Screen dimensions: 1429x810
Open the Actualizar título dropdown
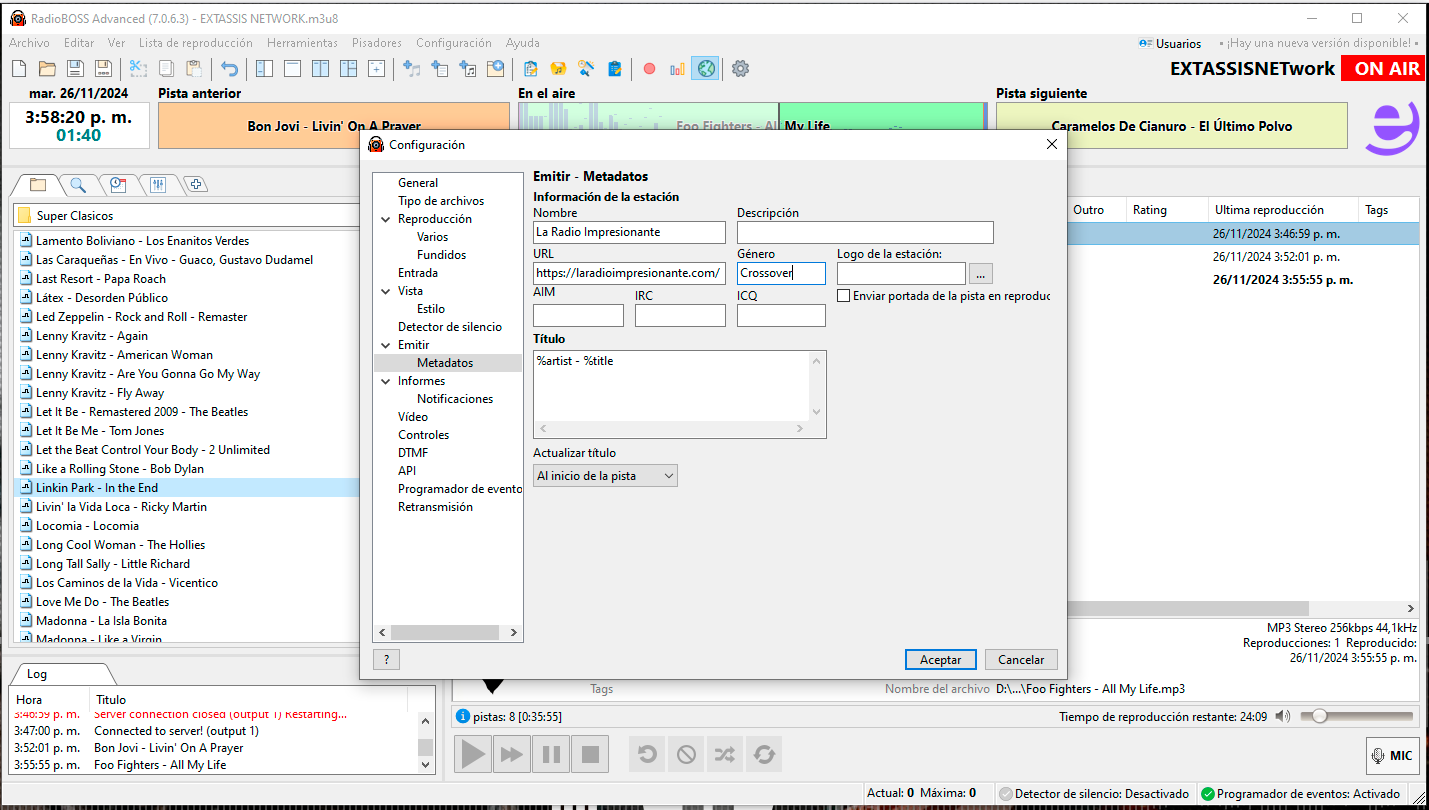604,475
